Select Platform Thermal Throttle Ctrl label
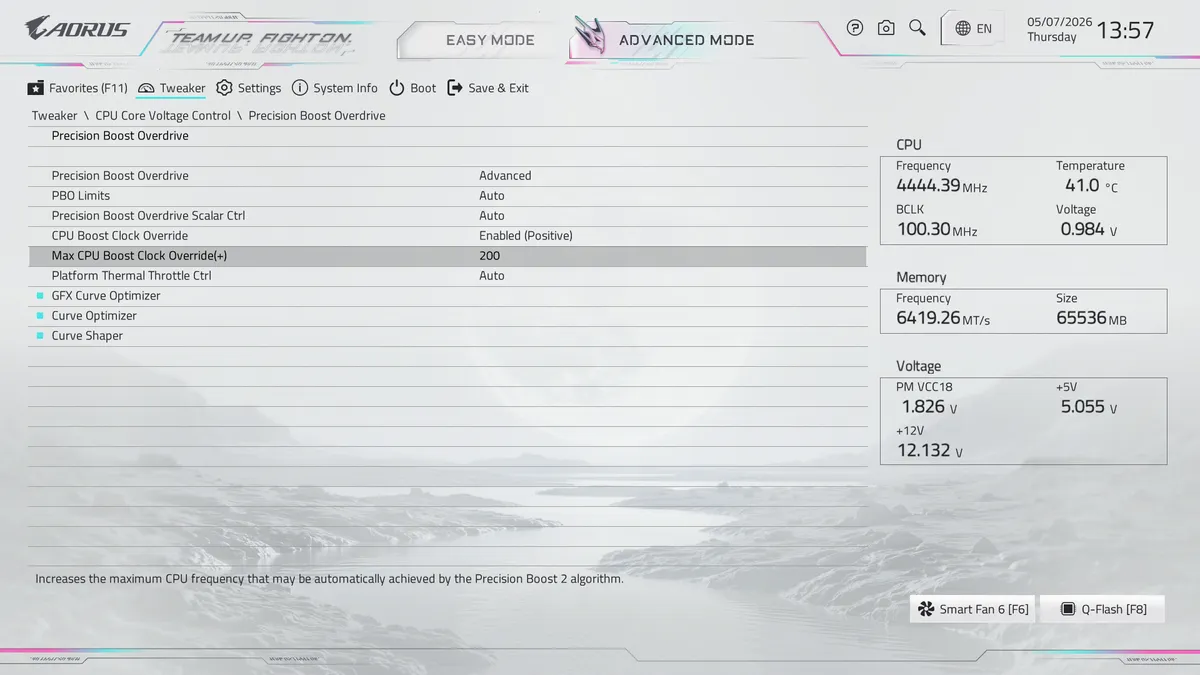1200x675 pixels. click(132, 276)
